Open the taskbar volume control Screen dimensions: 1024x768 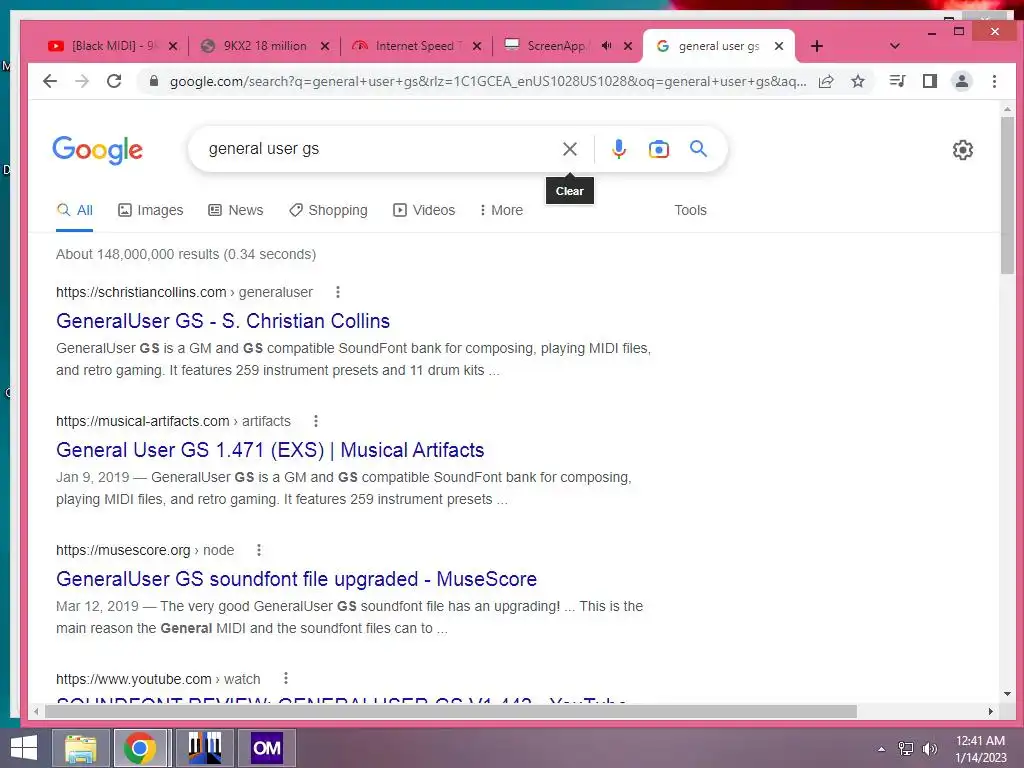point(929,749)
